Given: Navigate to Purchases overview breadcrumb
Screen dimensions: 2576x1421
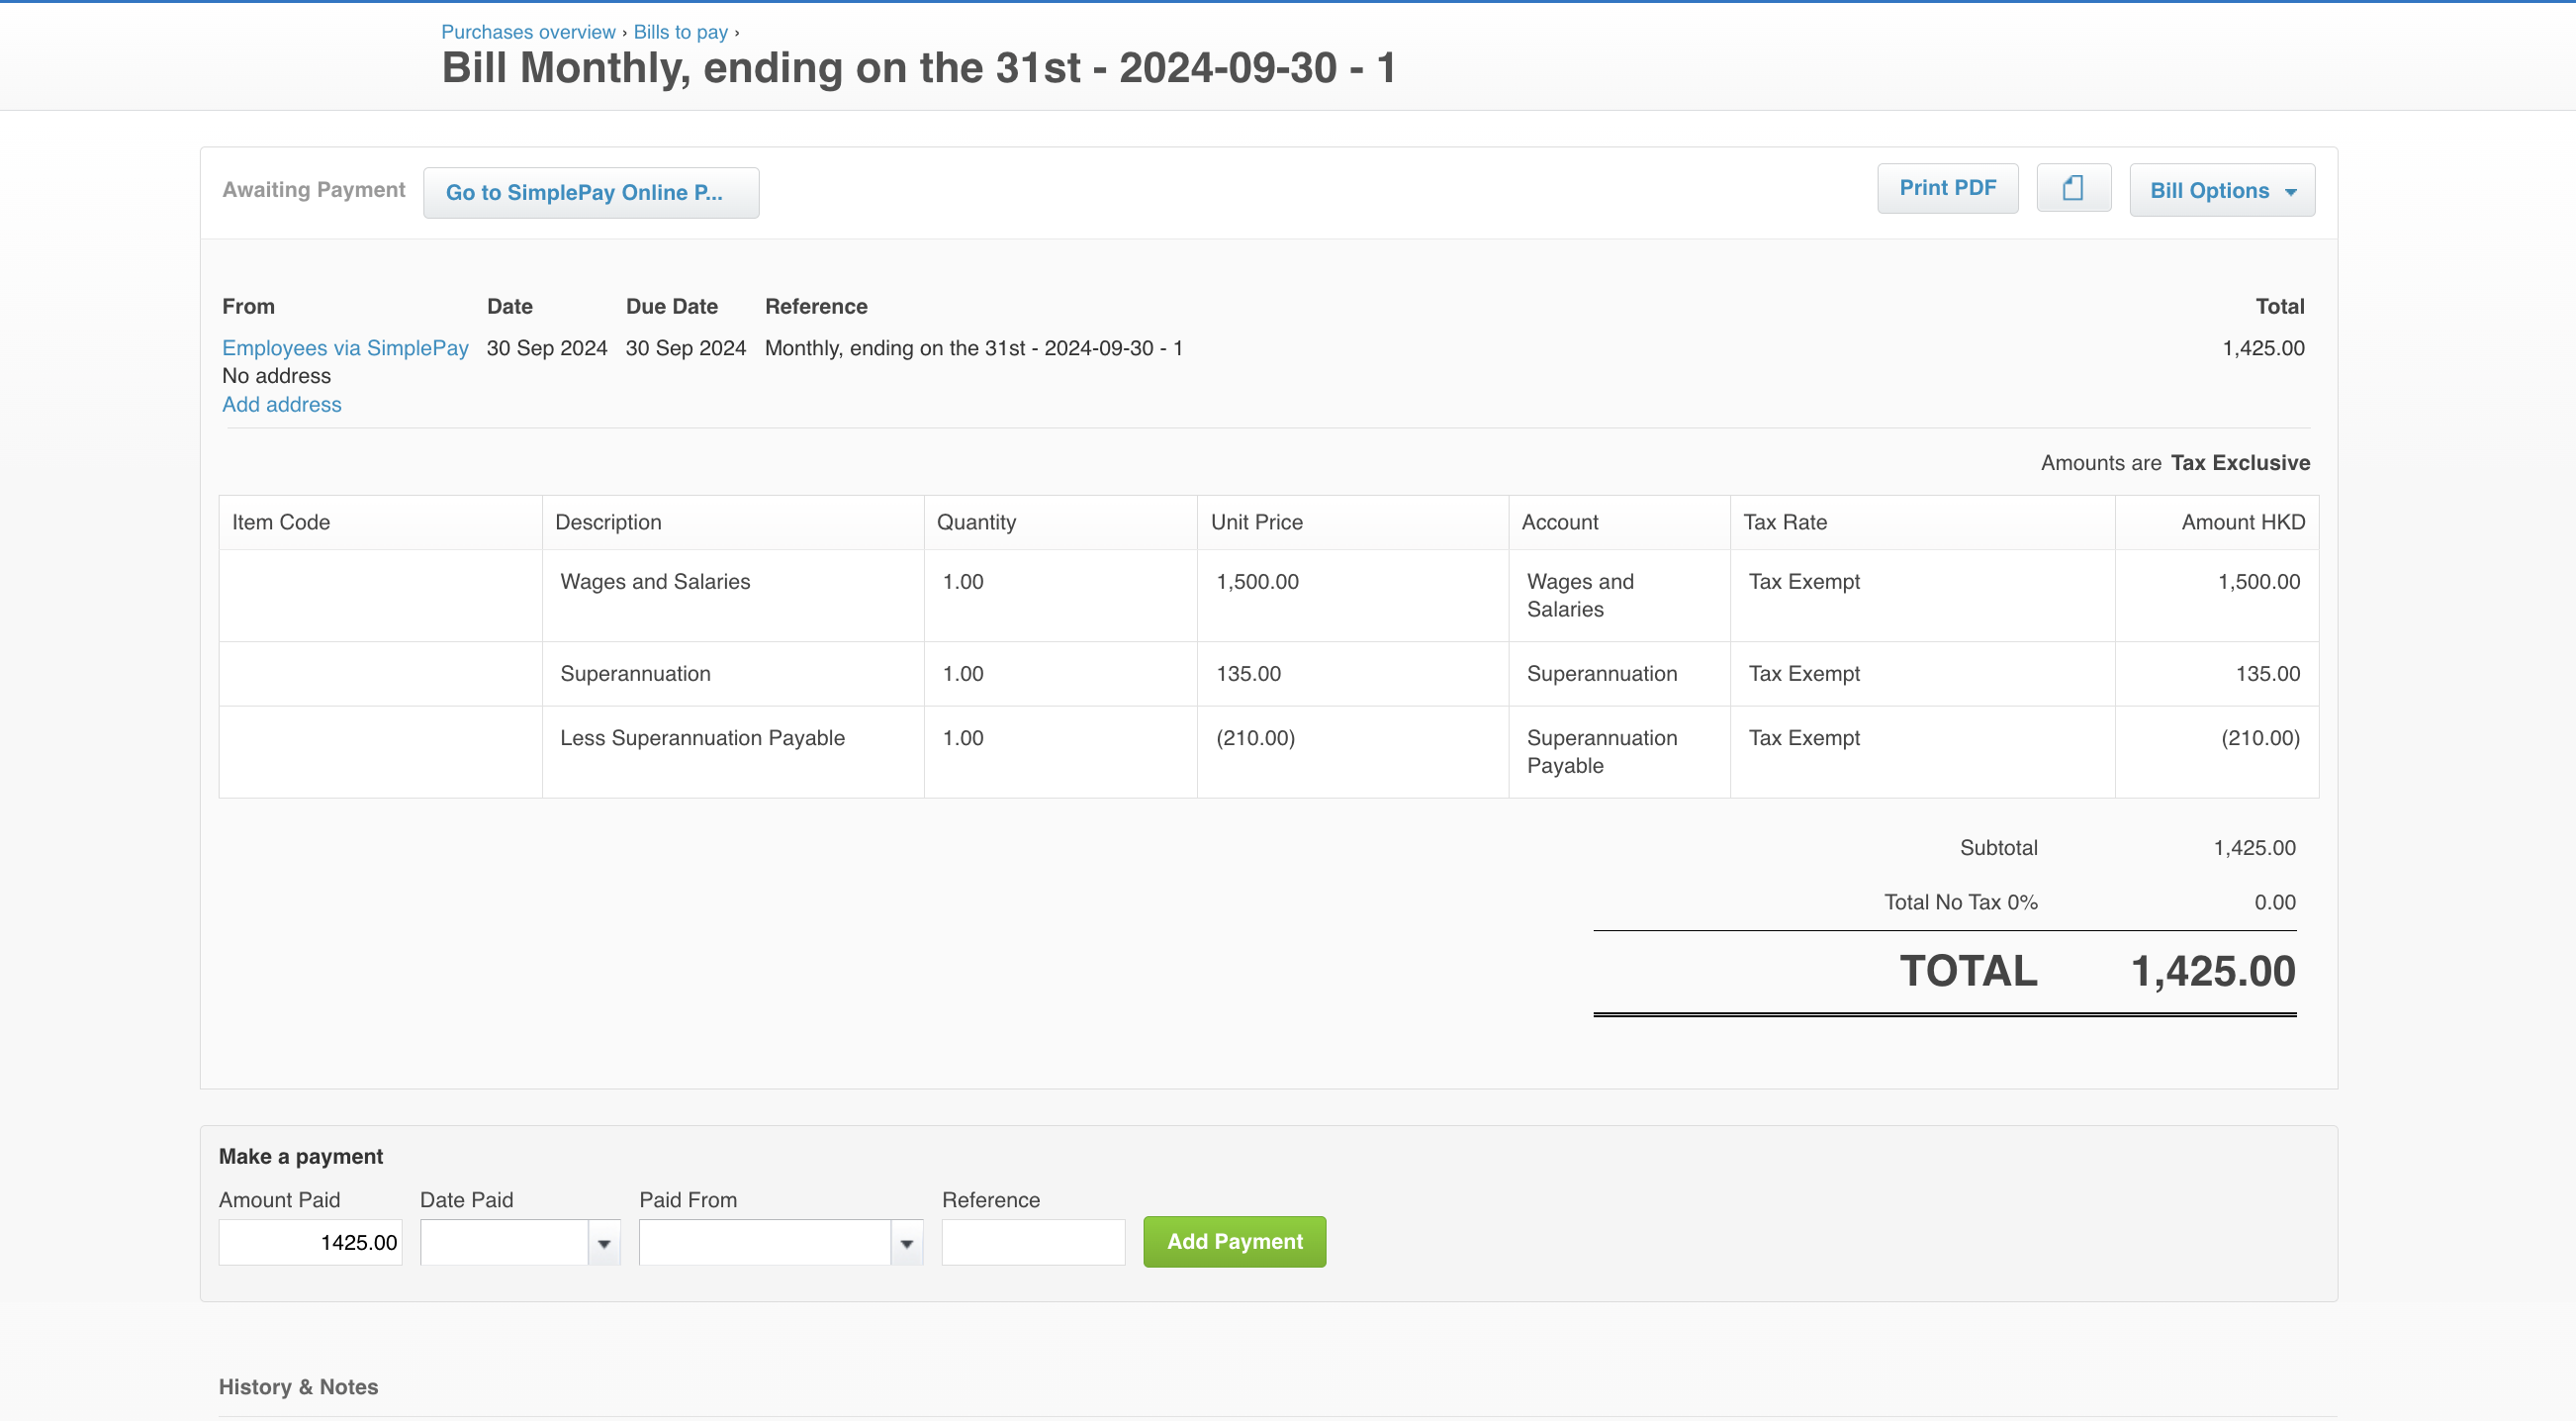Looking at the screenshot, I should 528,31.
